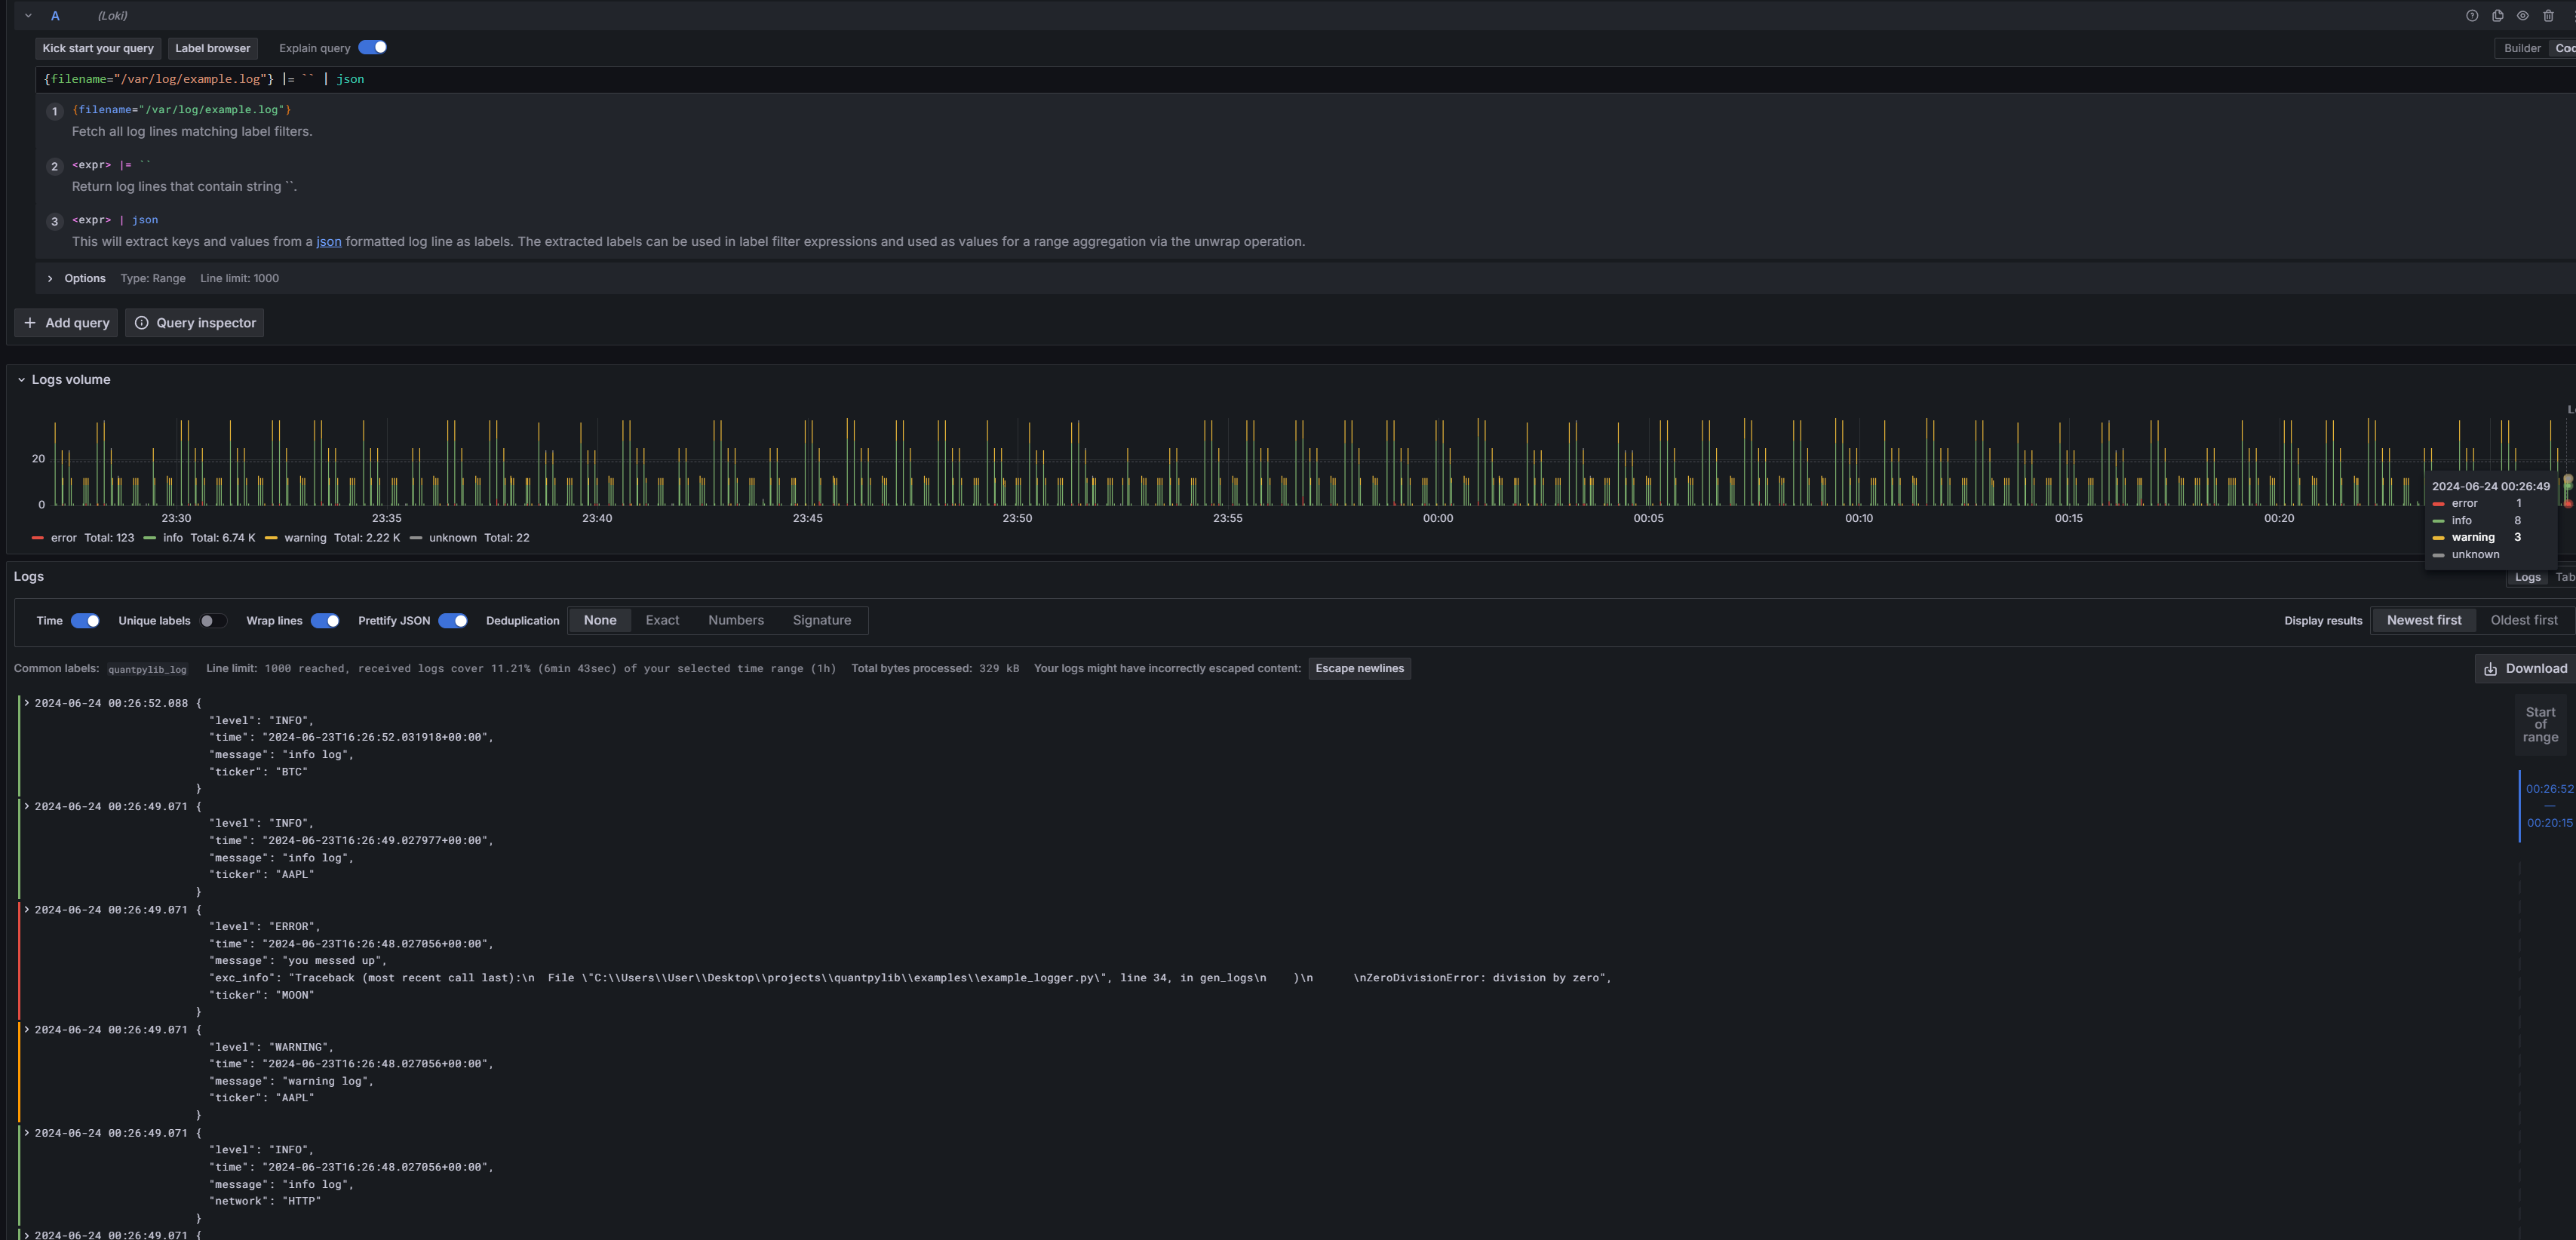Select Oldest first display order
The image size is (2576, 1240).
pos(2524,621)
